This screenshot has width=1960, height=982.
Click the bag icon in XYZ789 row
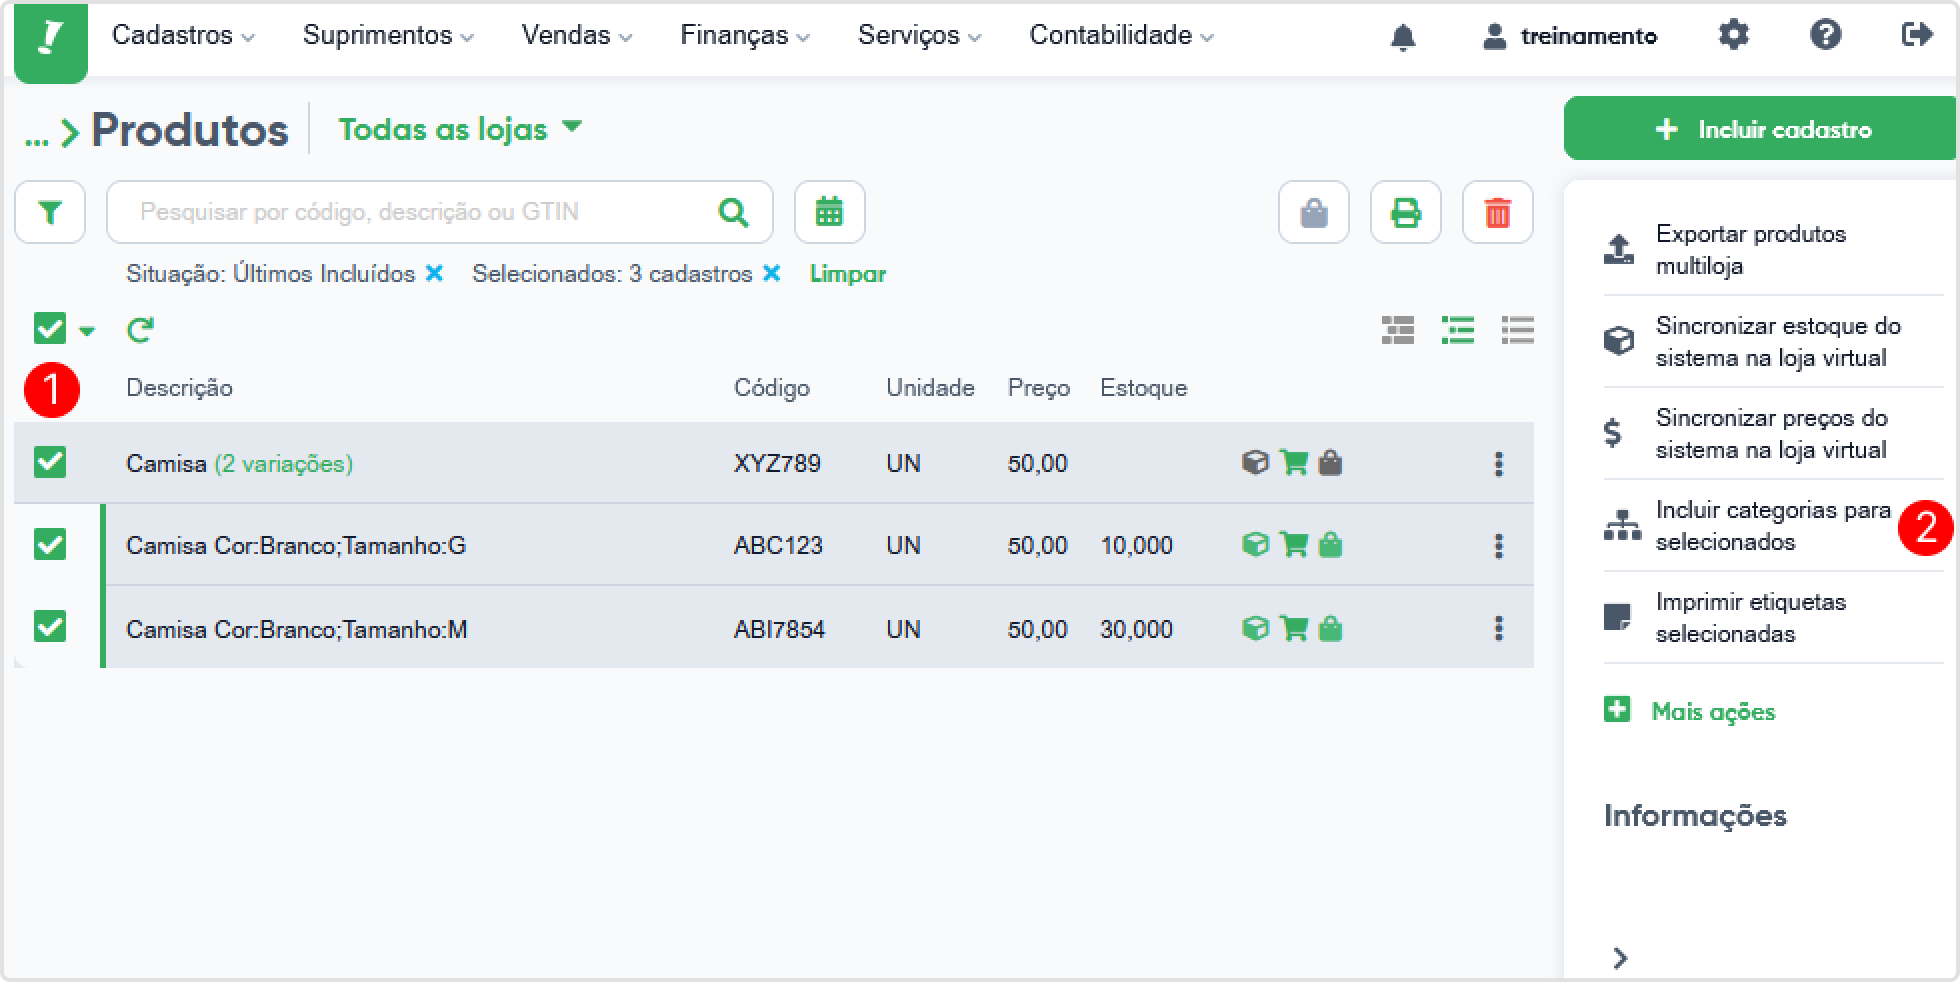point(1330,462)
